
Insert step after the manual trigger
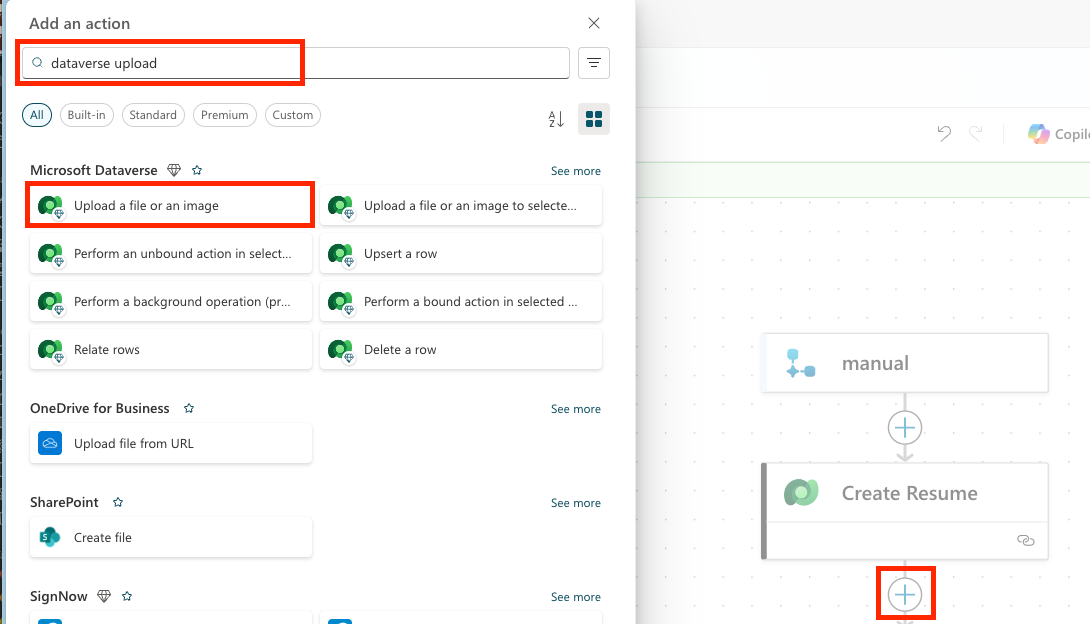tap(905, 428)
